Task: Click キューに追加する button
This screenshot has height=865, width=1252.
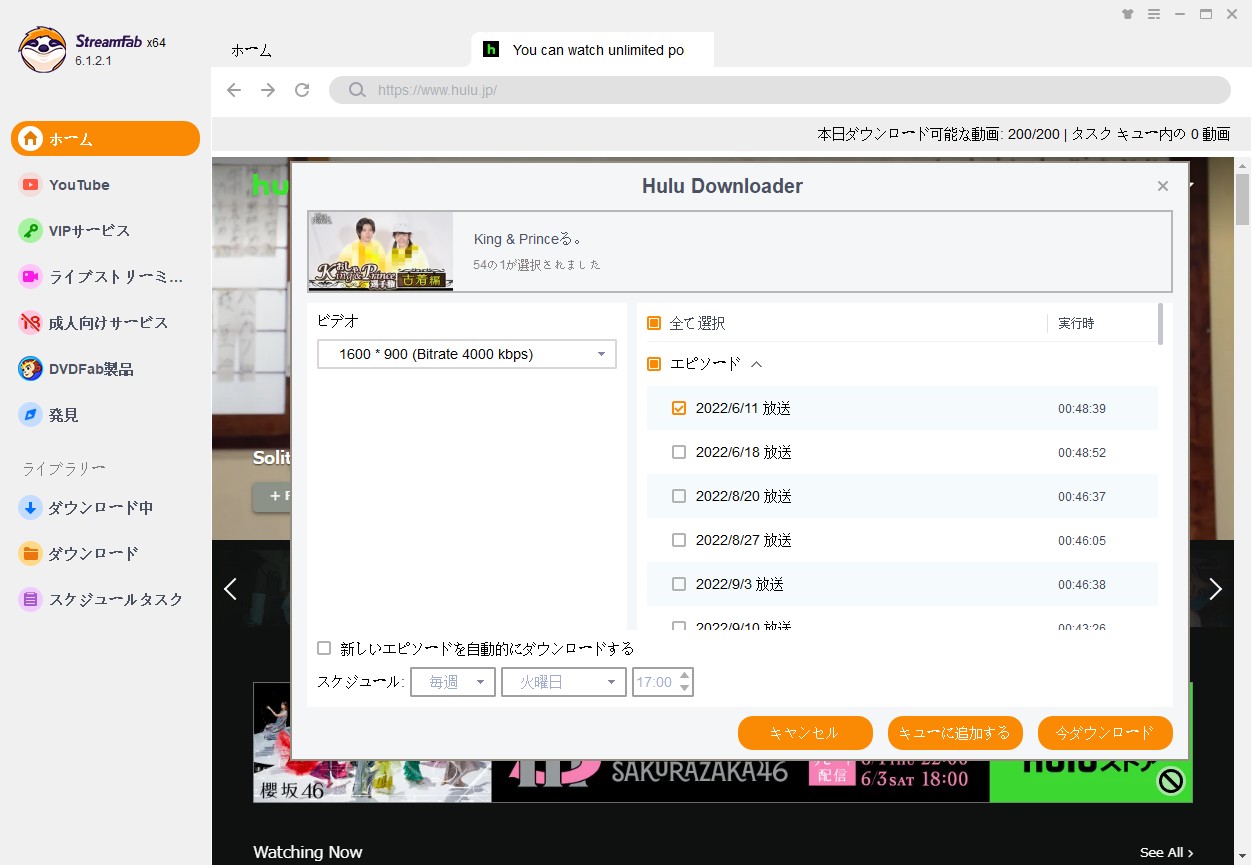Action: tap(955, 733)
